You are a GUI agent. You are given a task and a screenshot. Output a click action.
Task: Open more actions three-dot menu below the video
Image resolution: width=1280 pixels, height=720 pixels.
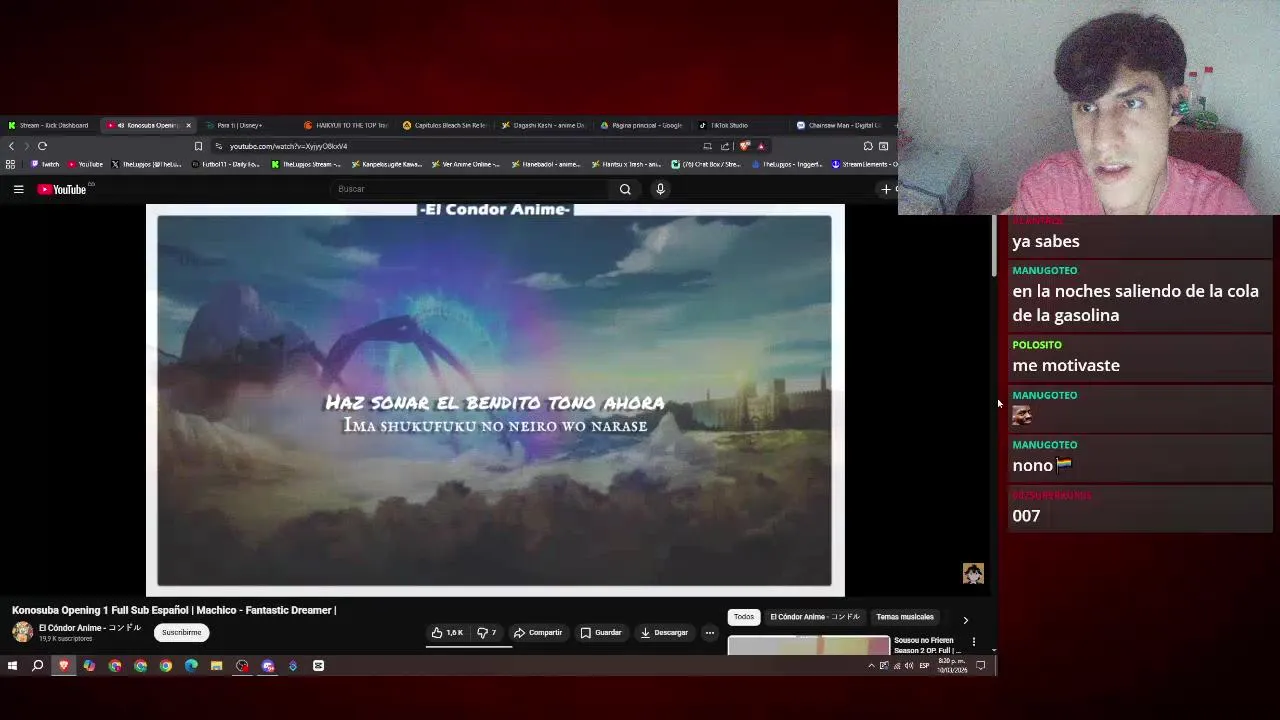click(x=709, y=633)
